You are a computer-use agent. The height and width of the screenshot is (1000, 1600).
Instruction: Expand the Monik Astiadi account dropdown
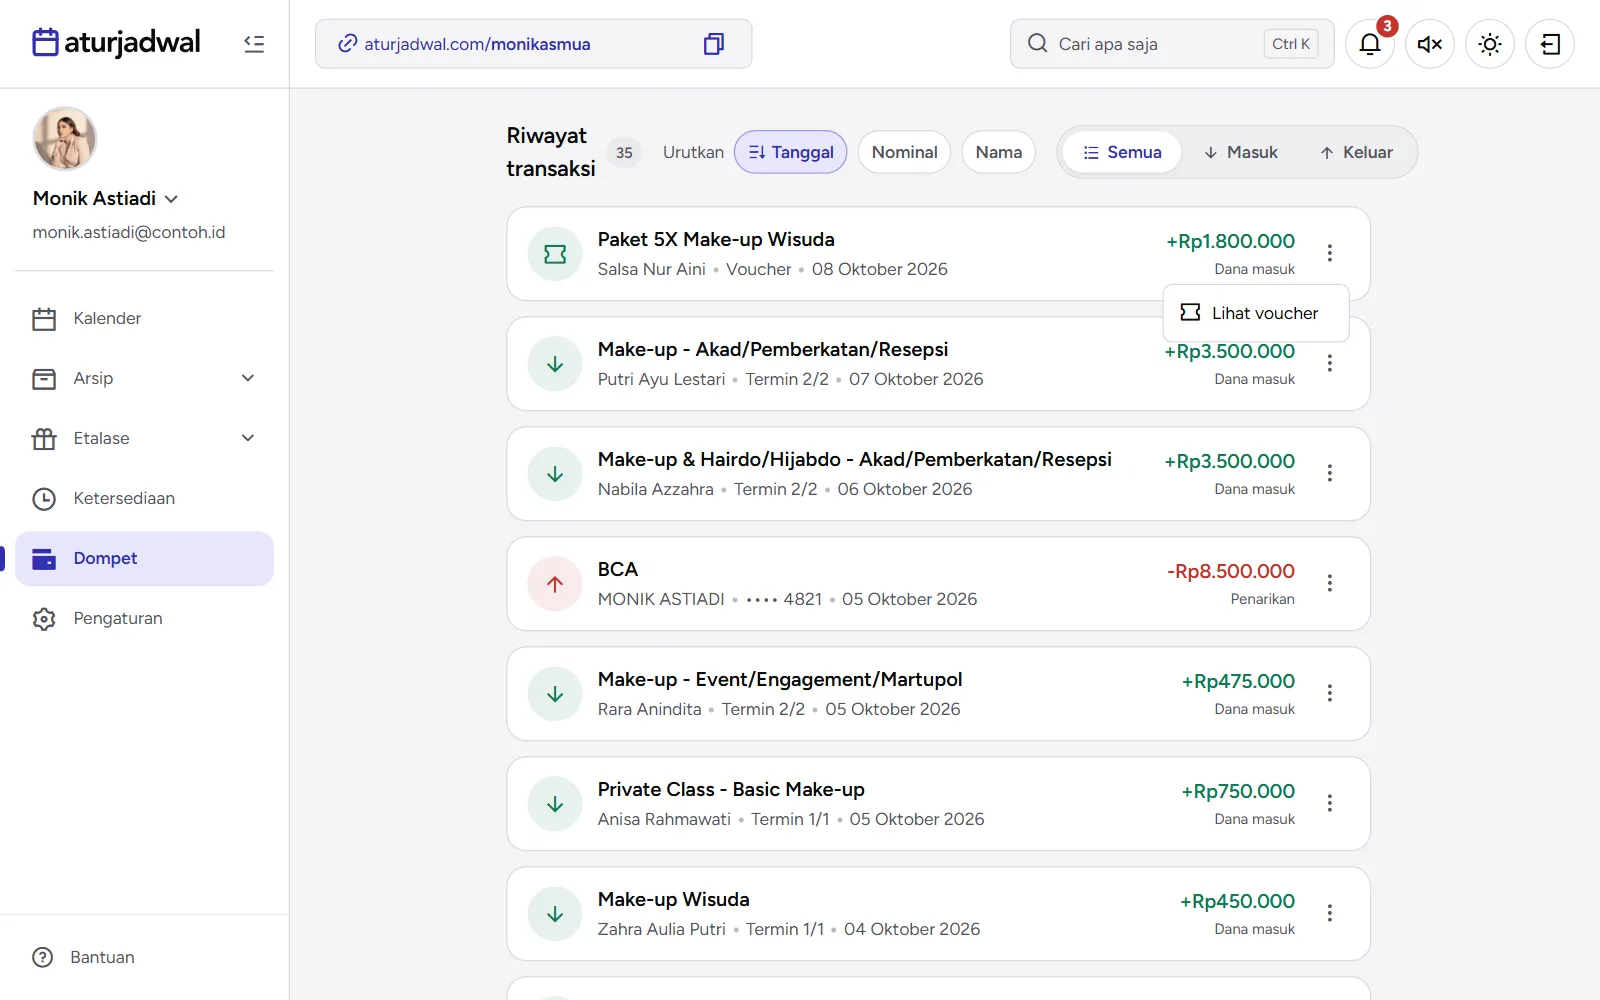pos(171,199)
